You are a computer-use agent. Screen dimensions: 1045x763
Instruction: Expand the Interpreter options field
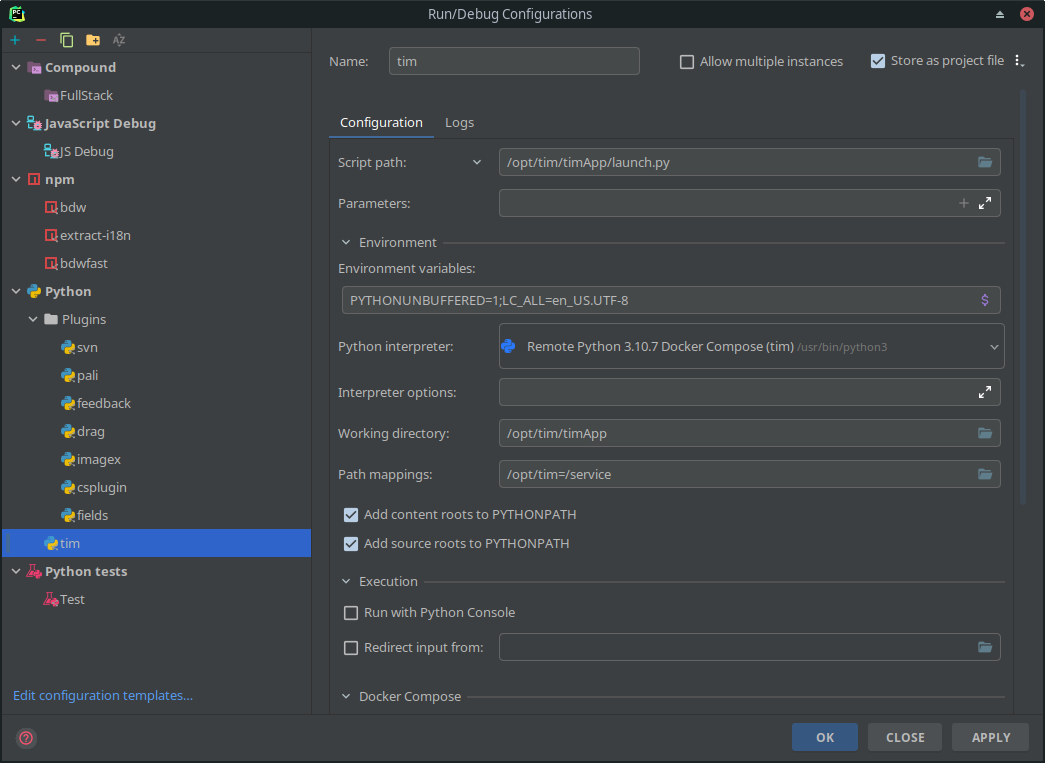pyautogui.click(x=984, y=392)
